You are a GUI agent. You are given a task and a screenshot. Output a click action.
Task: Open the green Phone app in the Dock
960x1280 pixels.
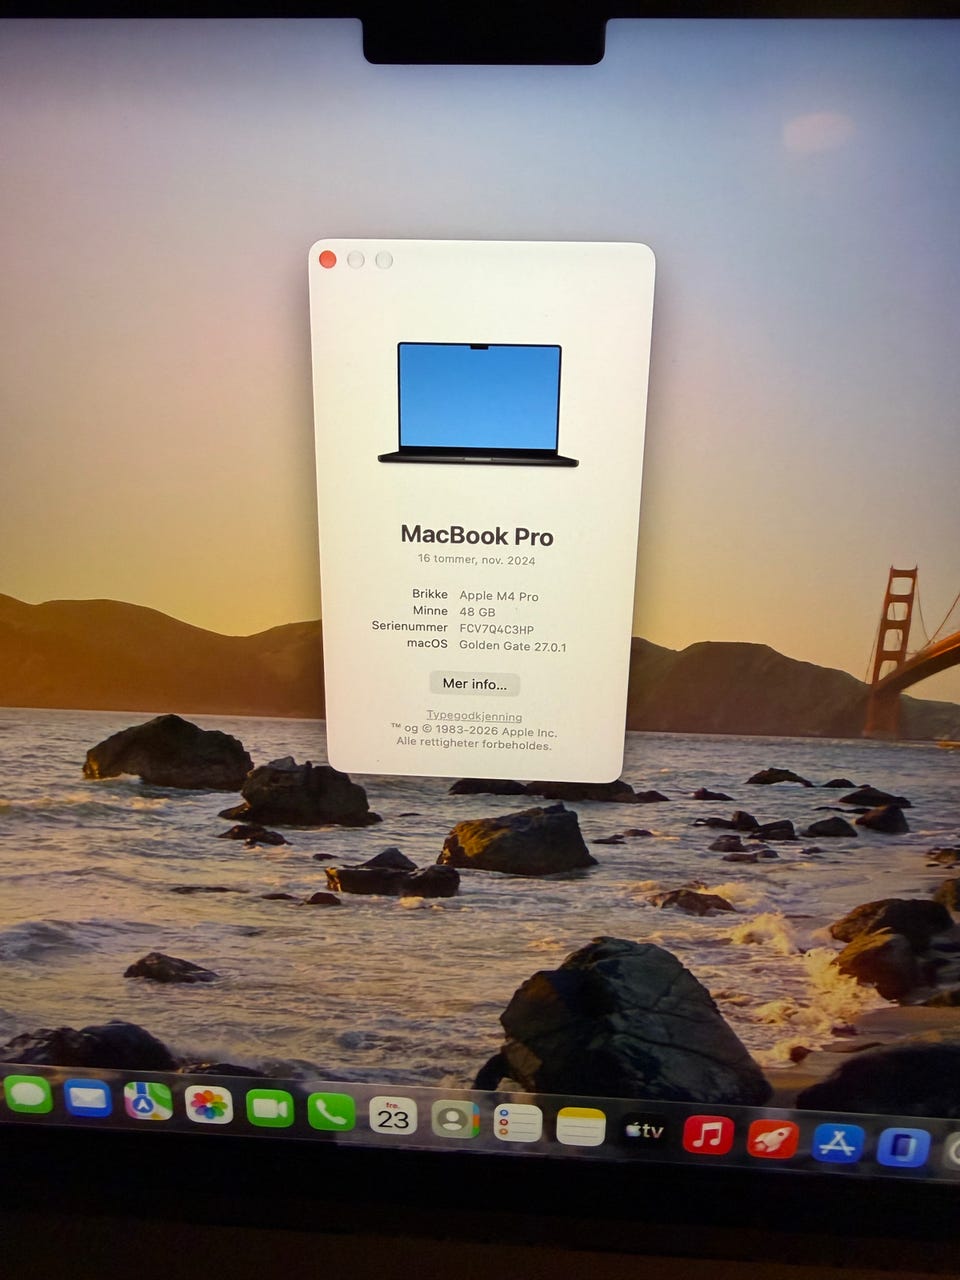331,1112
